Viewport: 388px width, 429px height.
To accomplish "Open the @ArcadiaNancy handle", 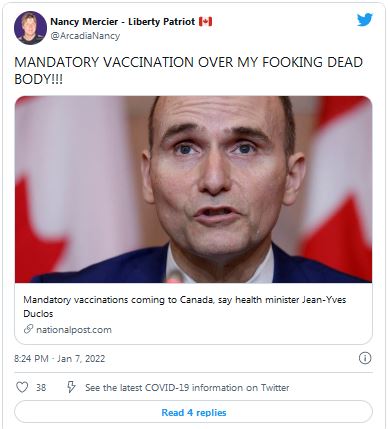I will coord(85,36).
